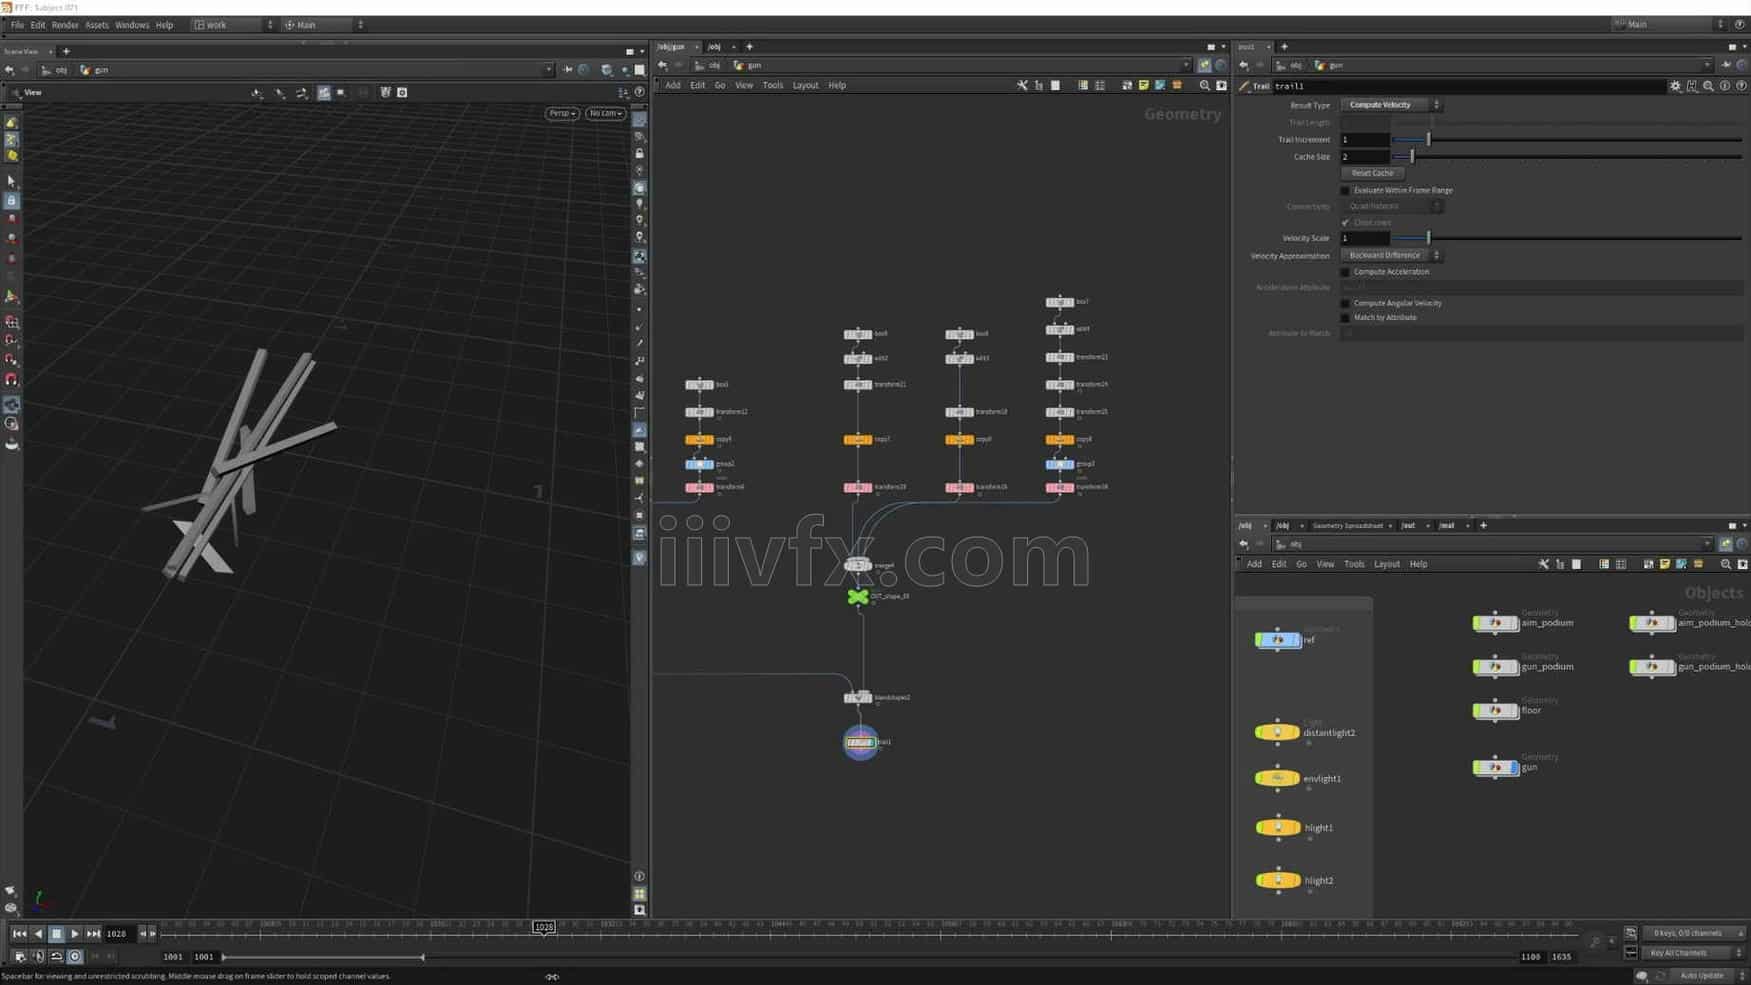Viewport: 1751px width, 985px height.
Task: Jump to last frame in playbar
Action: click(93, 933)
